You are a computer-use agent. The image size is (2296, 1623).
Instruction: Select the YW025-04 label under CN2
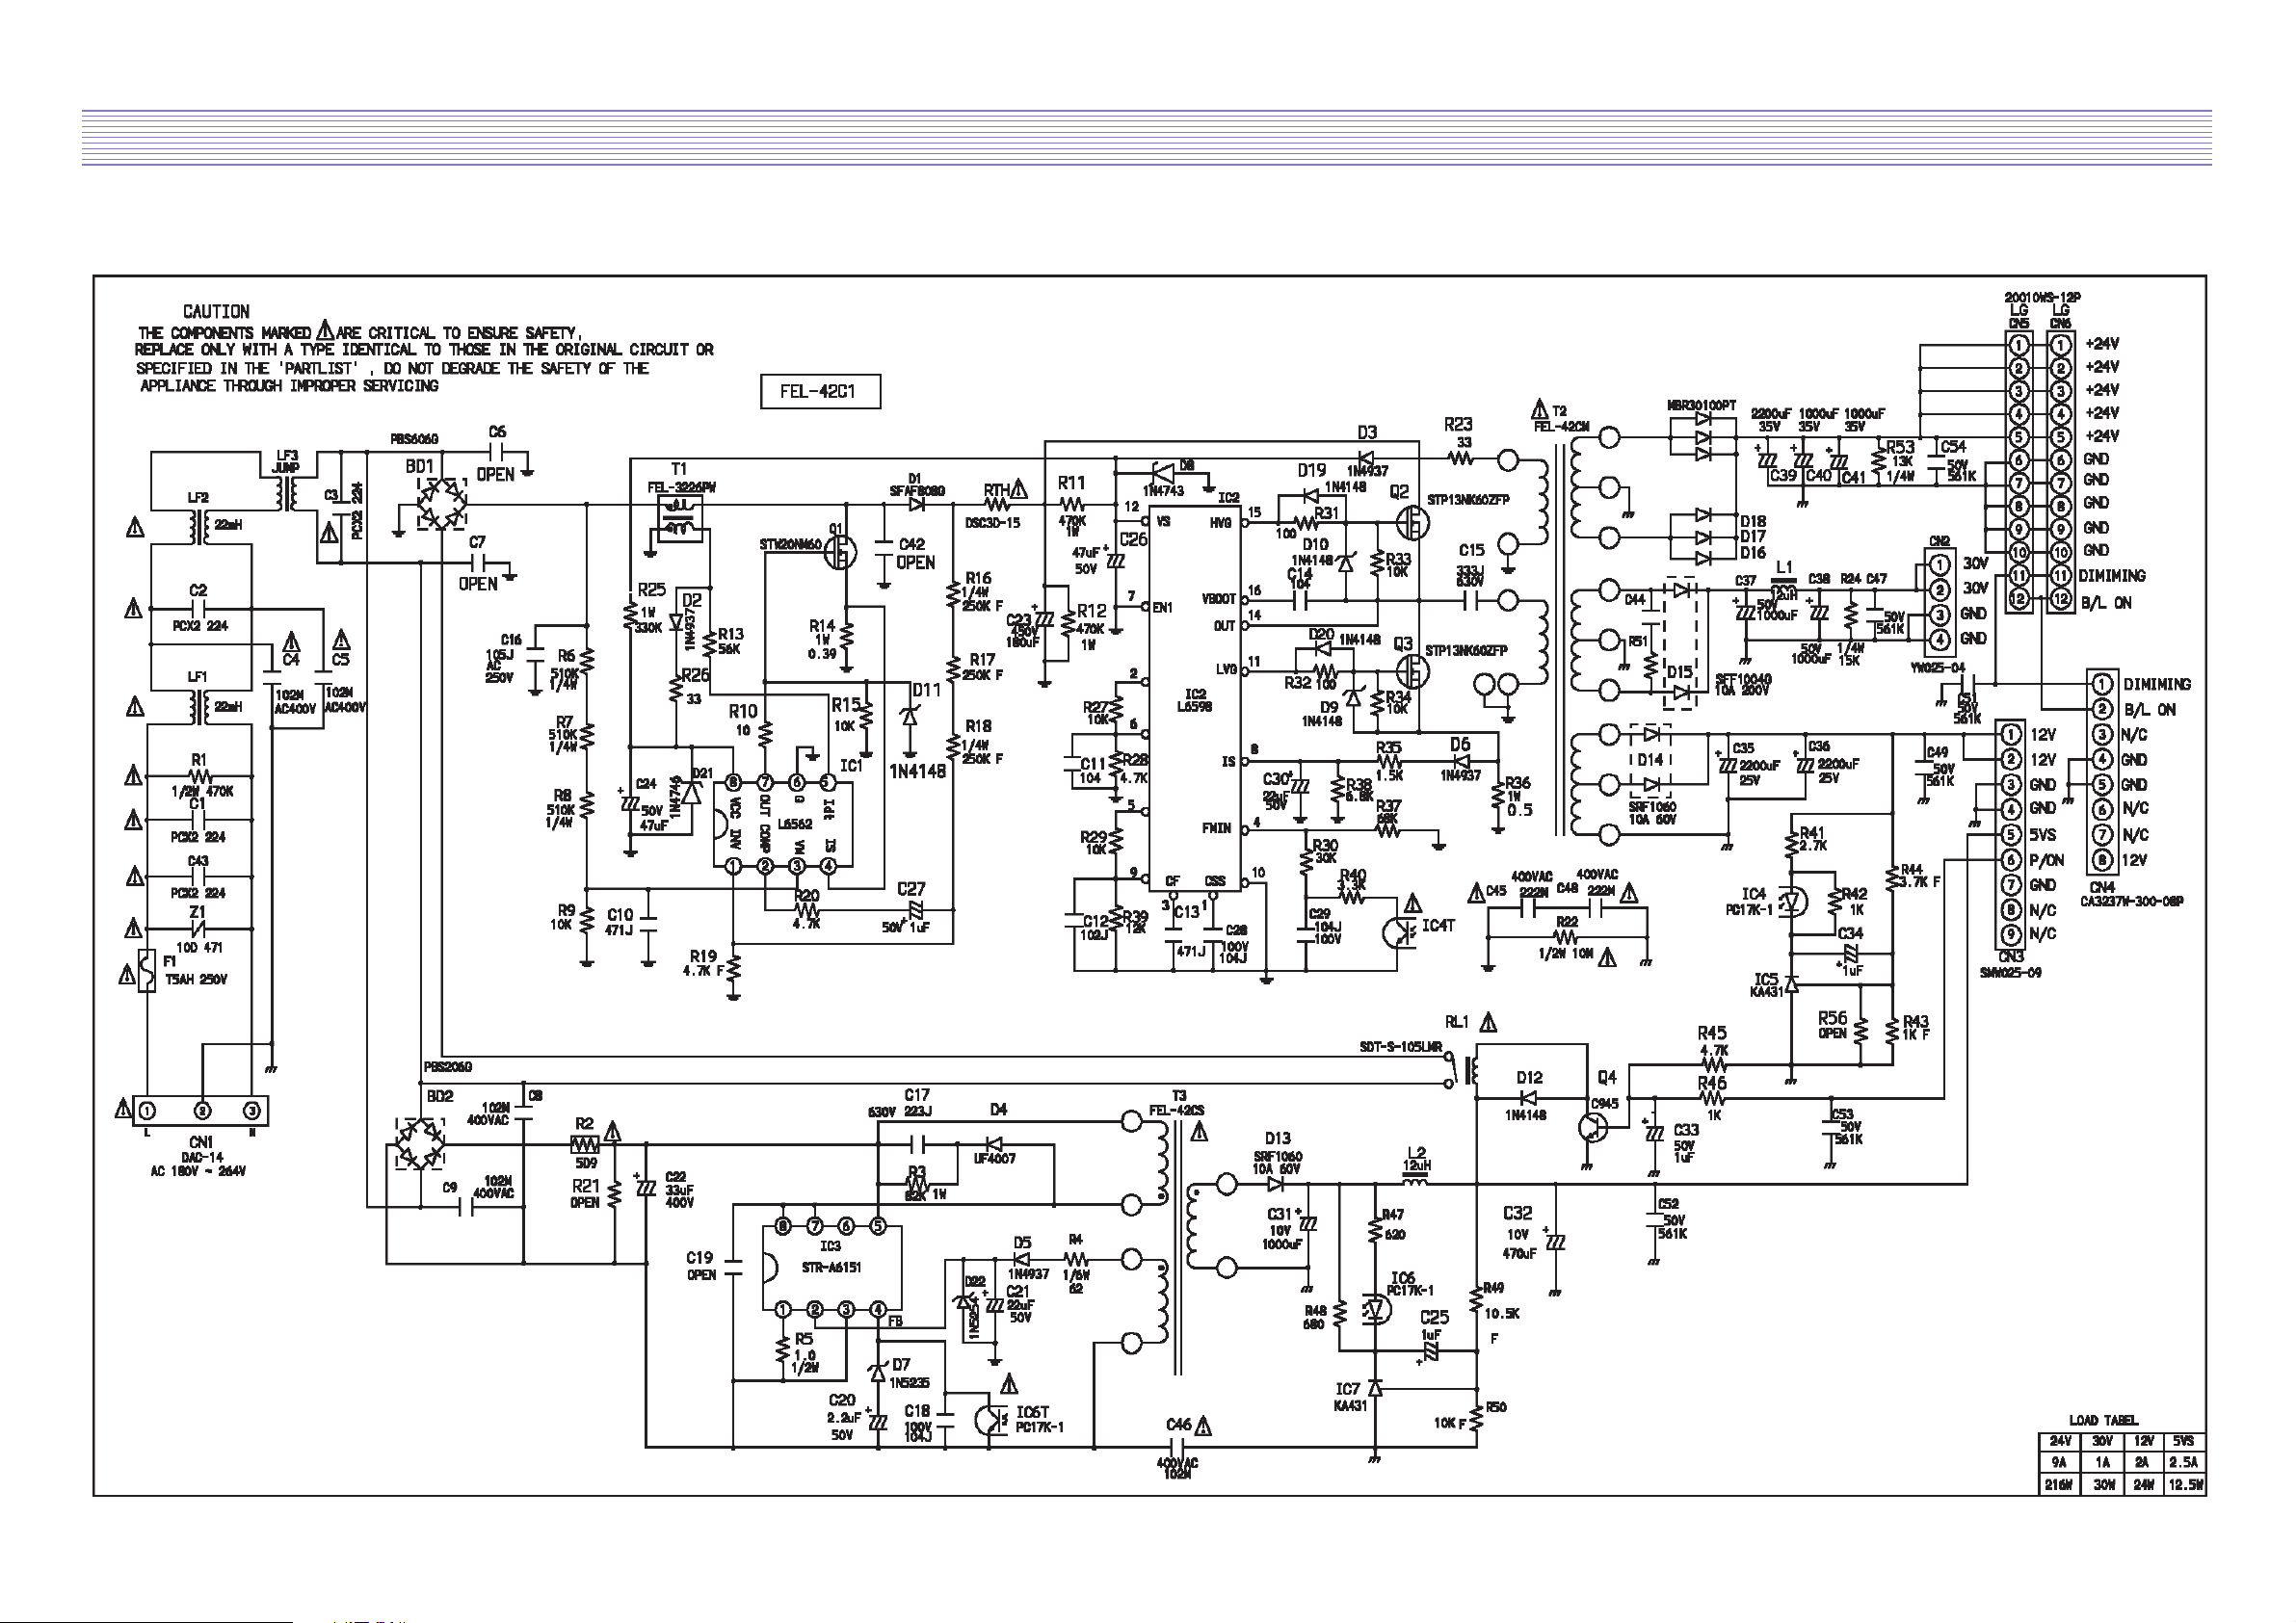[1936, 667]
